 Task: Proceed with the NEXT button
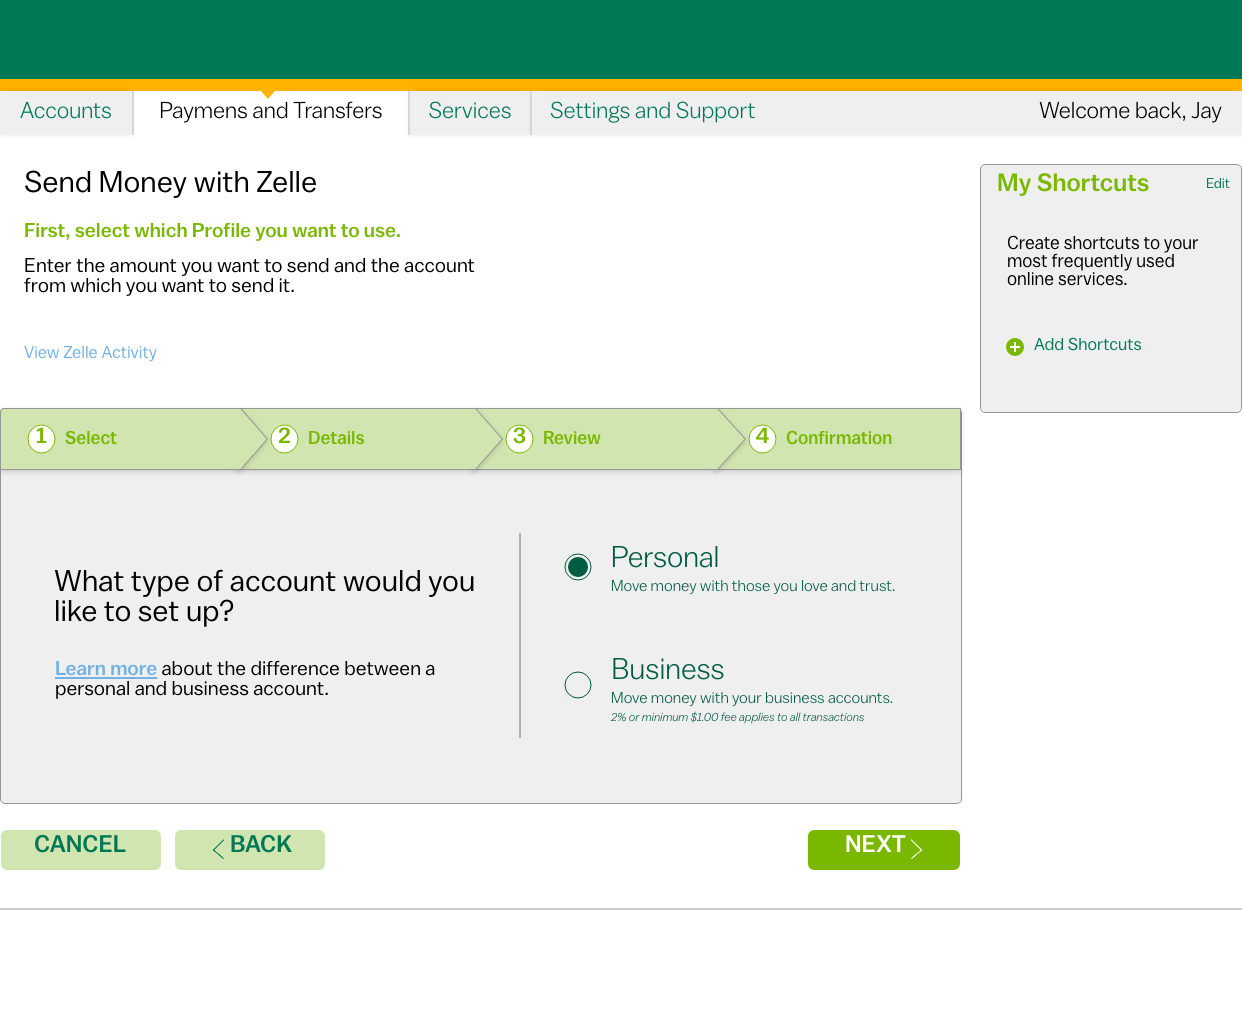tap(884, 849)
